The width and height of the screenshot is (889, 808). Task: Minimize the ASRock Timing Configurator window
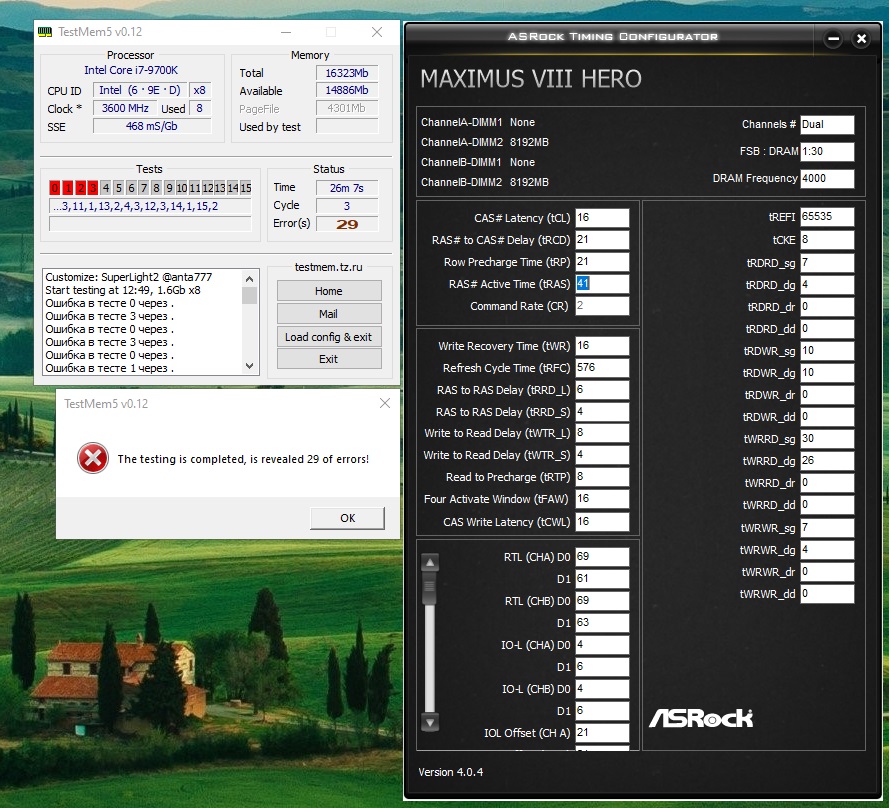(x=833, y=39)
